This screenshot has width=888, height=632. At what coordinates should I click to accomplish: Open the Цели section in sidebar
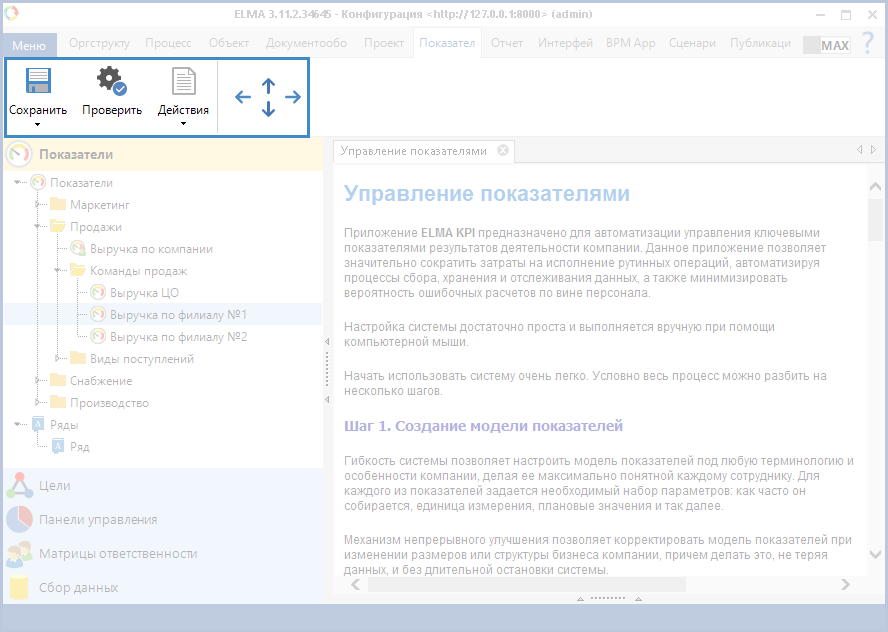[x=54, y=486]
